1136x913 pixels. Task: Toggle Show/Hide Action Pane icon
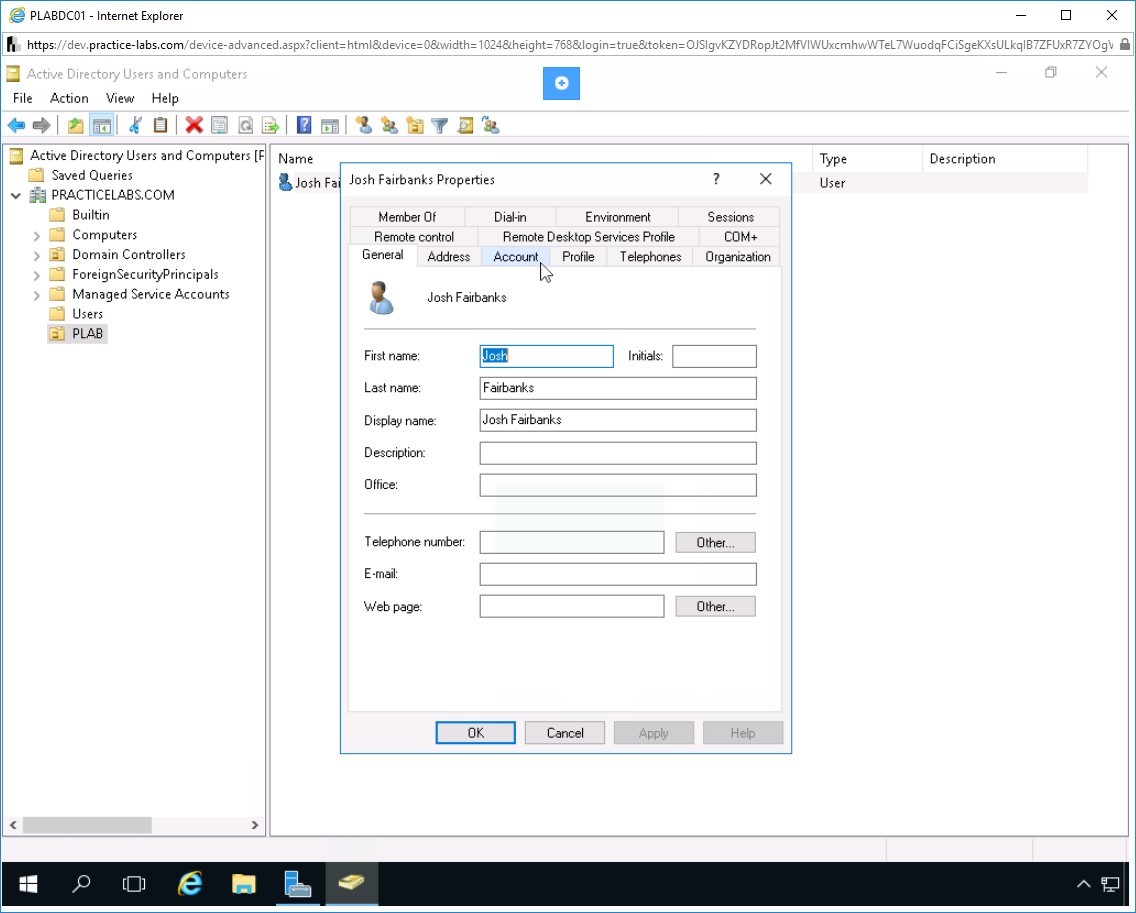point(330,125)
